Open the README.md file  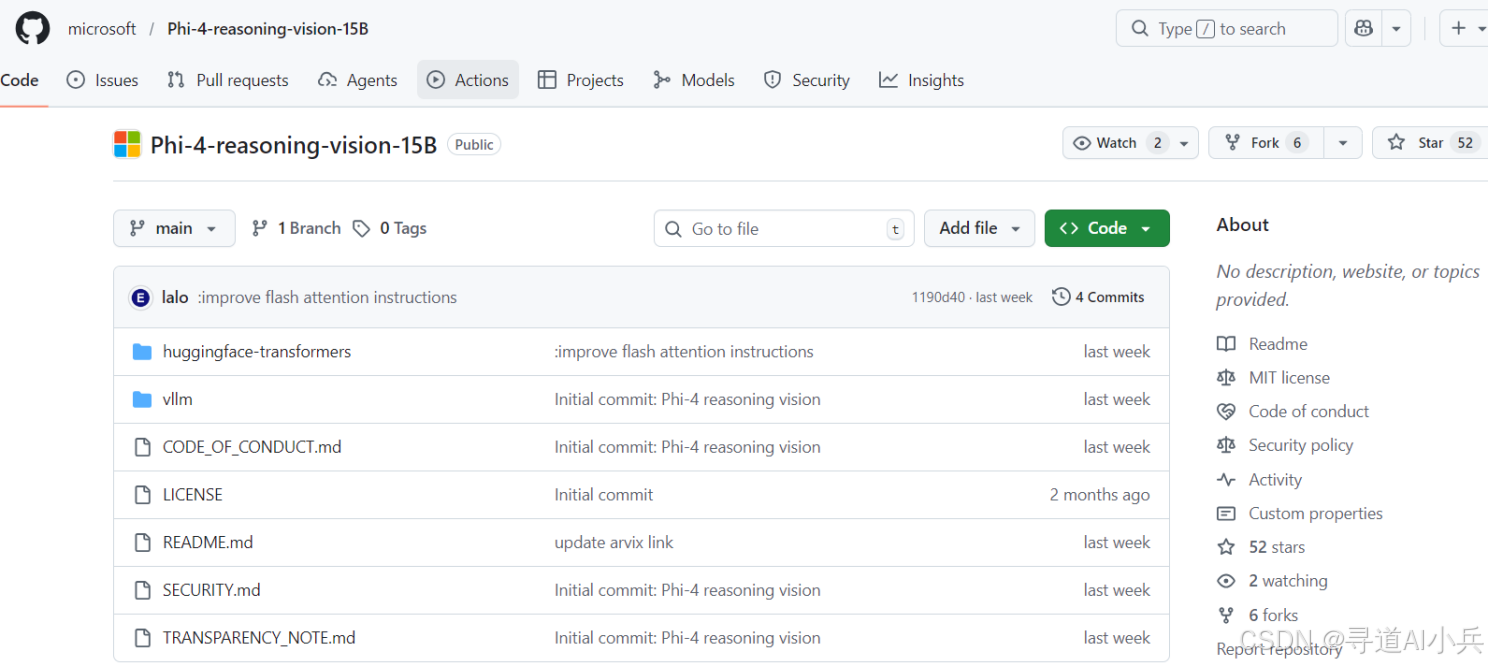208,542
